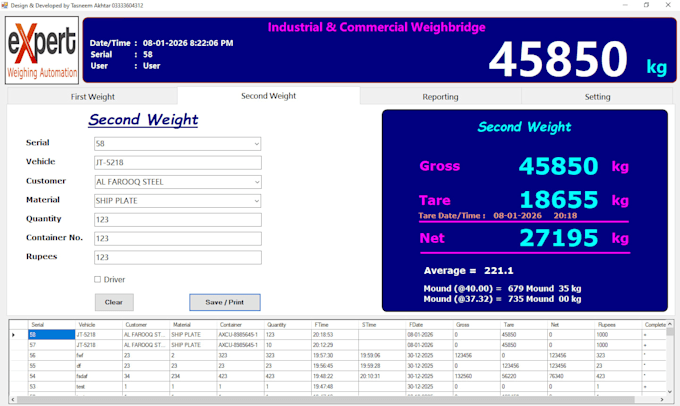680x406 pixels.
Task: Click STime cell 20:10:31
Action: tap(382, 377)
